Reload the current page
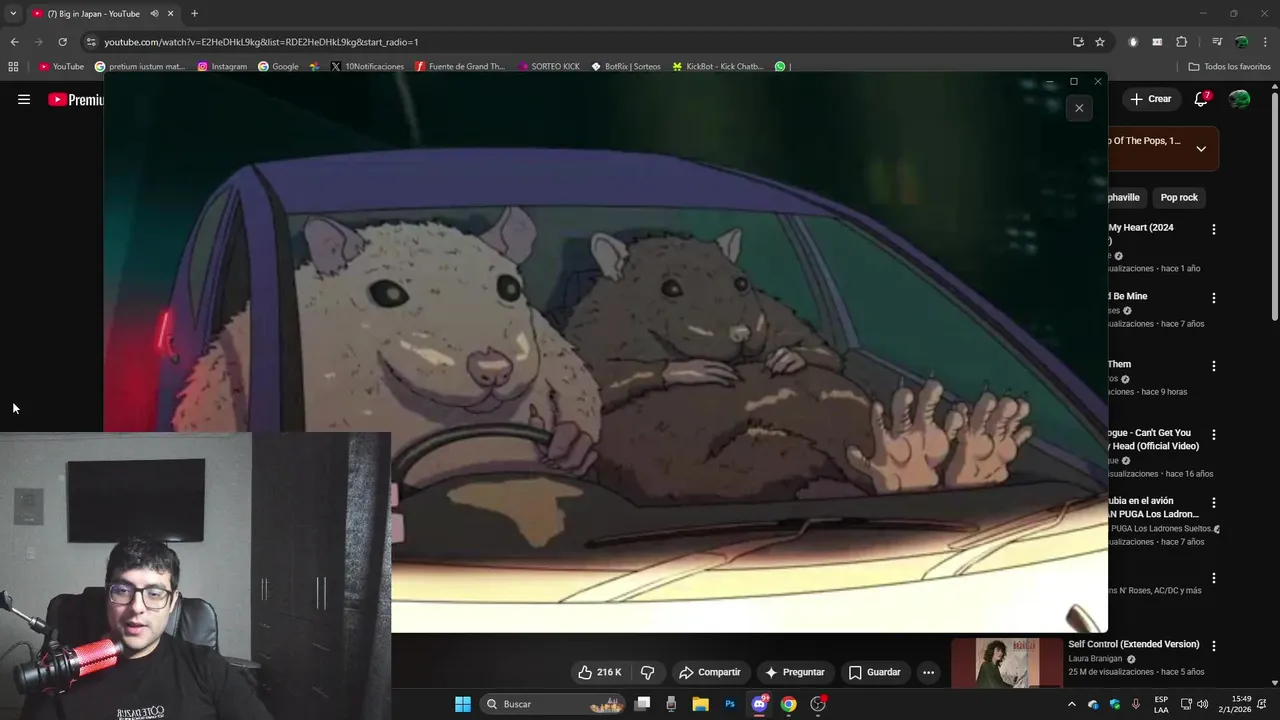 (62, 42)
